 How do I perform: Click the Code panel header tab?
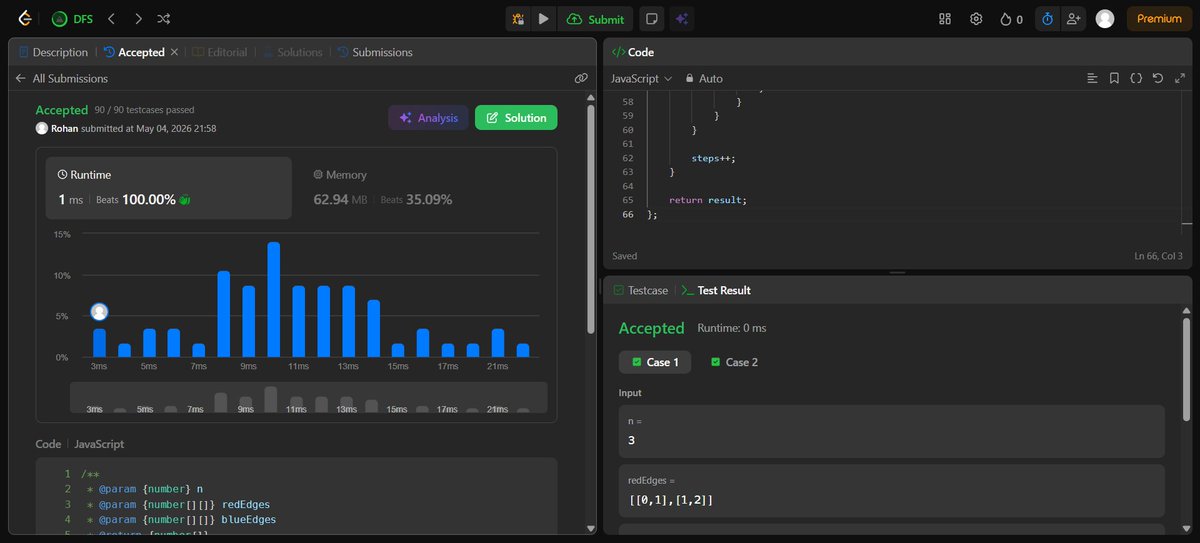click(x=633, y=52)
